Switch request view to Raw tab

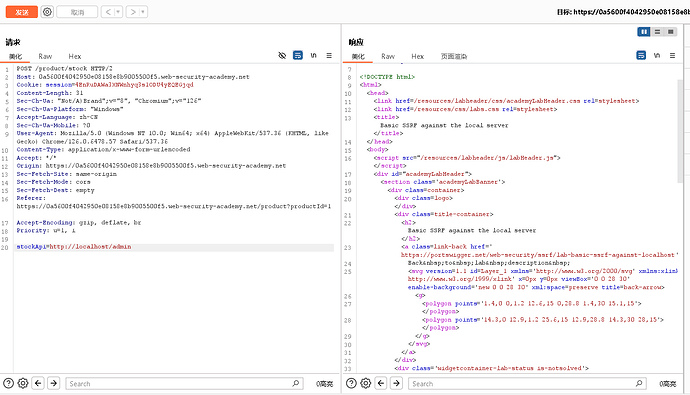pyautogui.click(x=45, y=56)
